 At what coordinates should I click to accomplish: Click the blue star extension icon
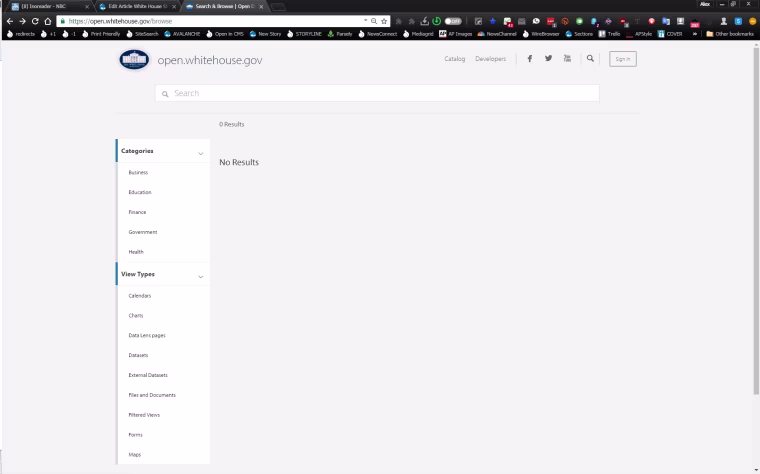tap(492, 21)
